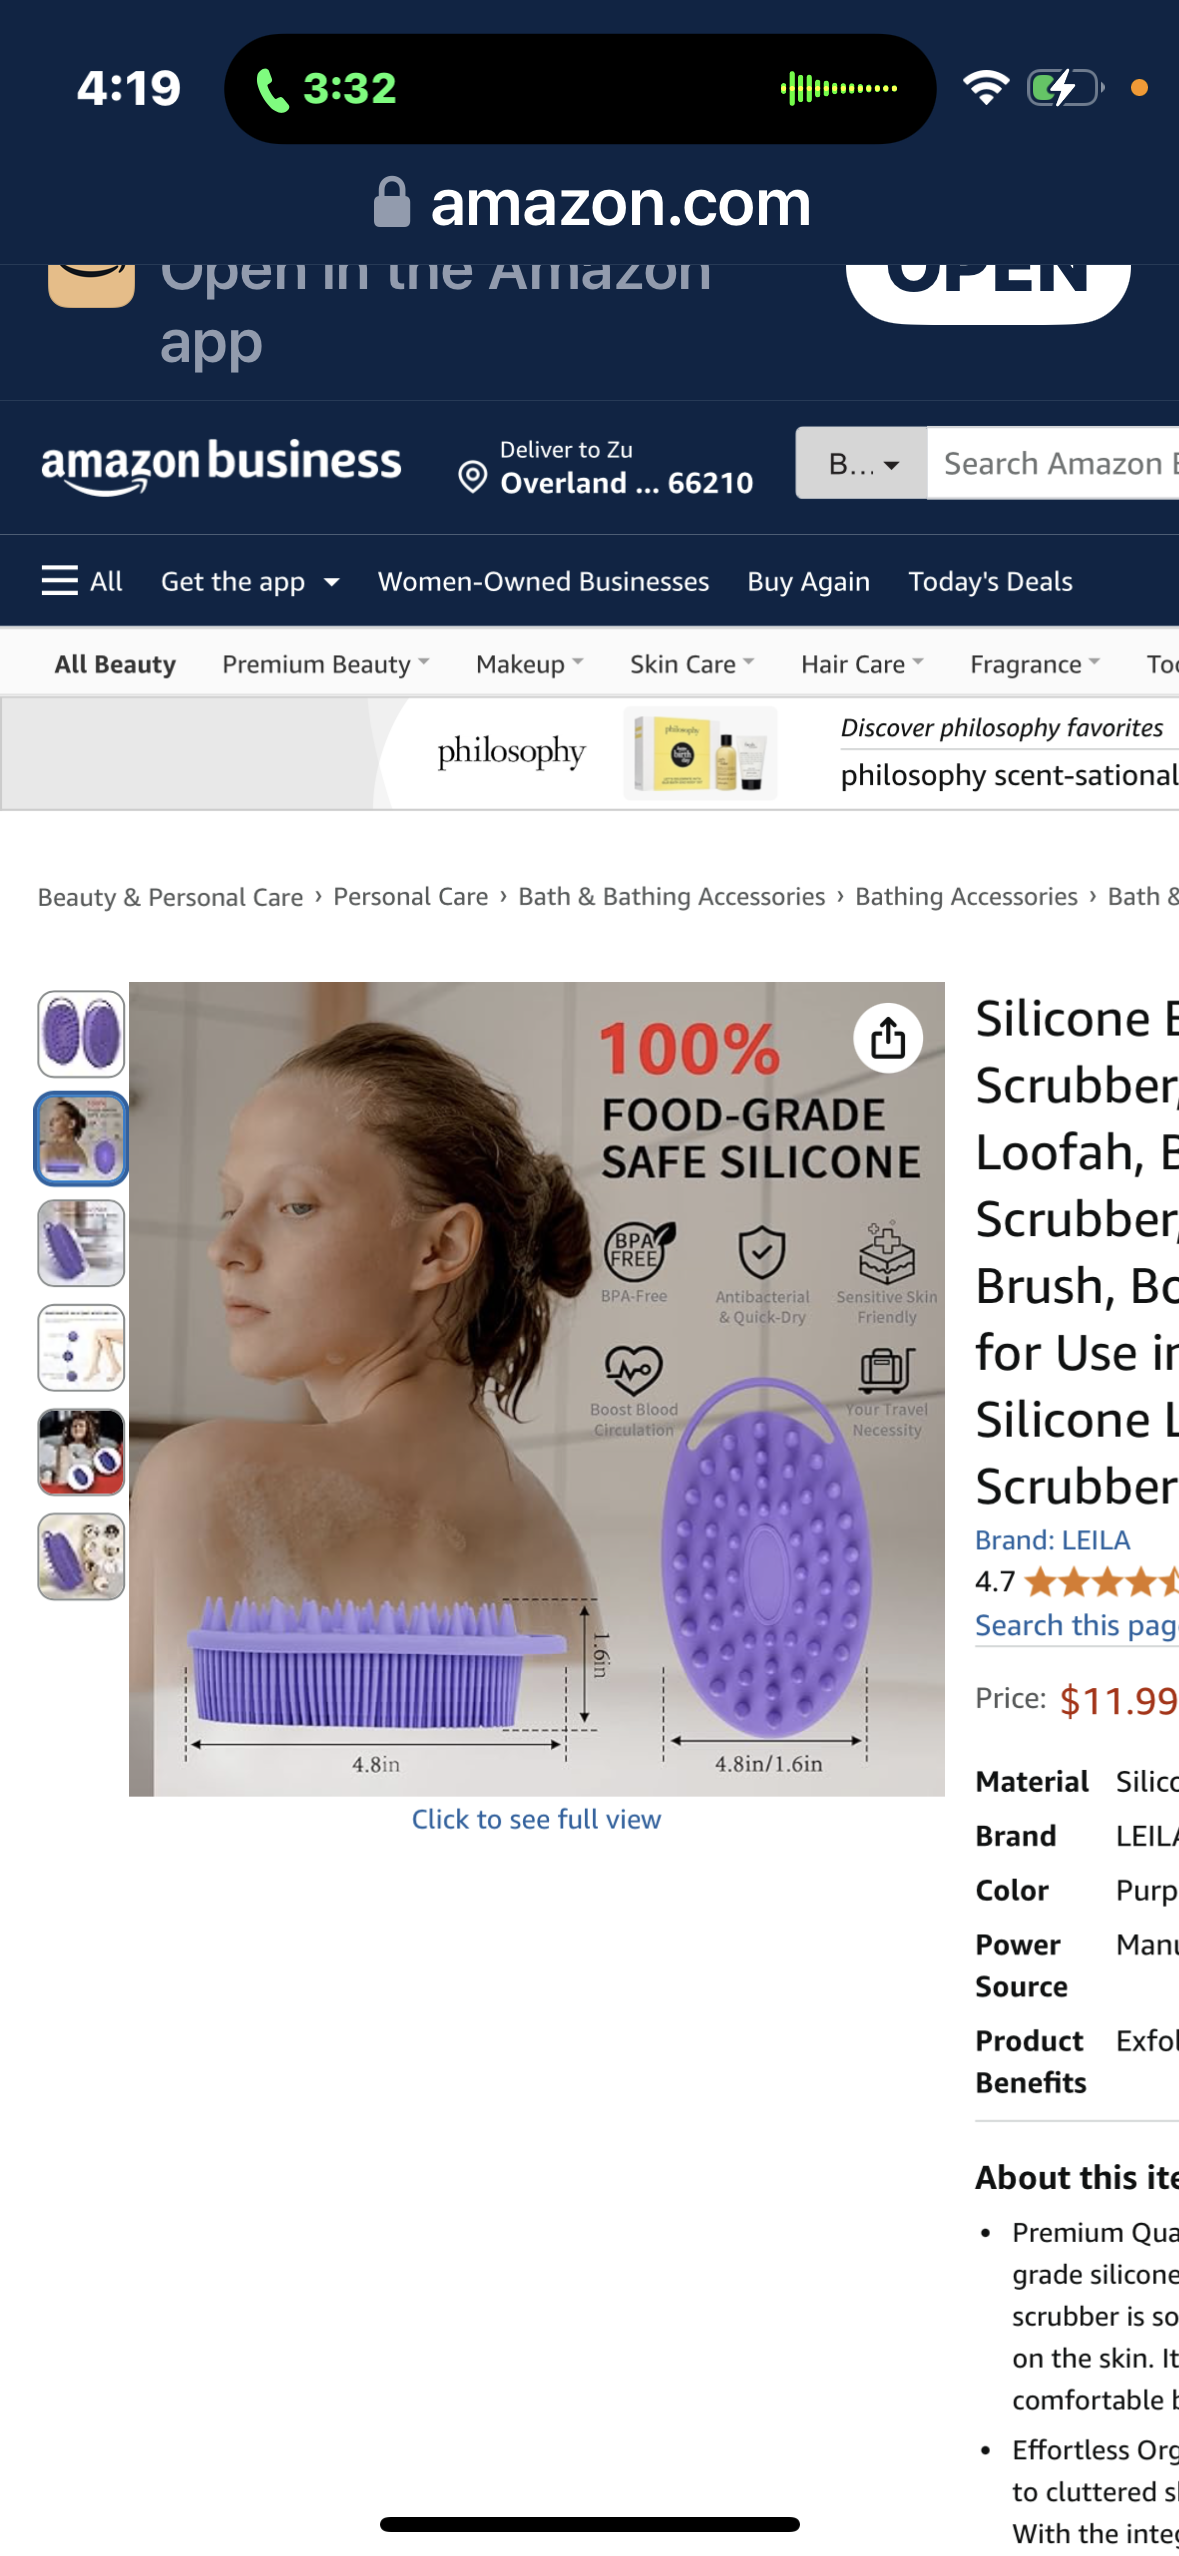The width and height of the screenshot is (1179, 2556).
Task: Click the Amazon Business logo
Action: (221, 465)
